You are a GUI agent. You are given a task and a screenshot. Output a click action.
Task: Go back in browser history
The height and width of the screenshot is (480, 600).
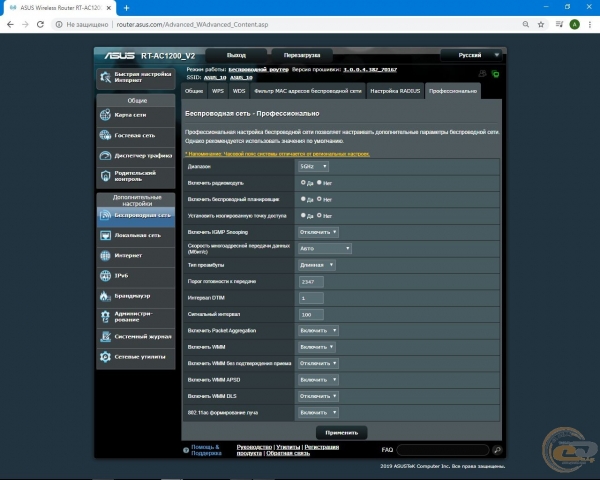10,24
